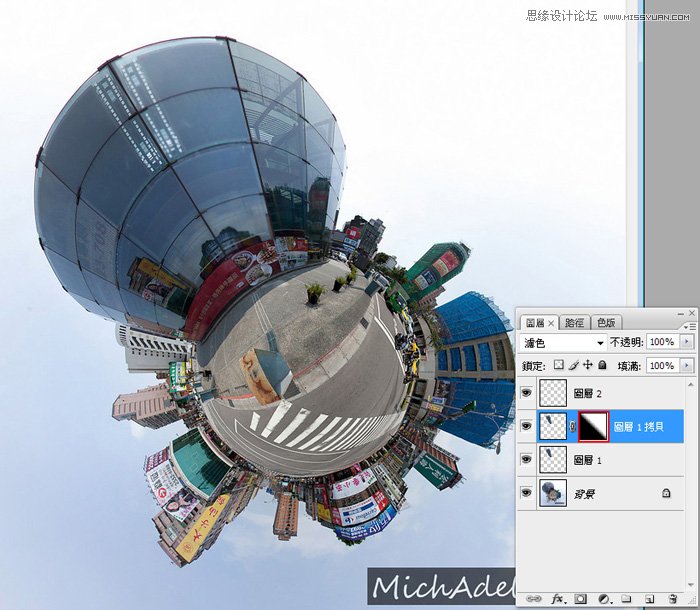
Task: Expand the 填滿 fill slider arrow
Action: pos(686,366)
